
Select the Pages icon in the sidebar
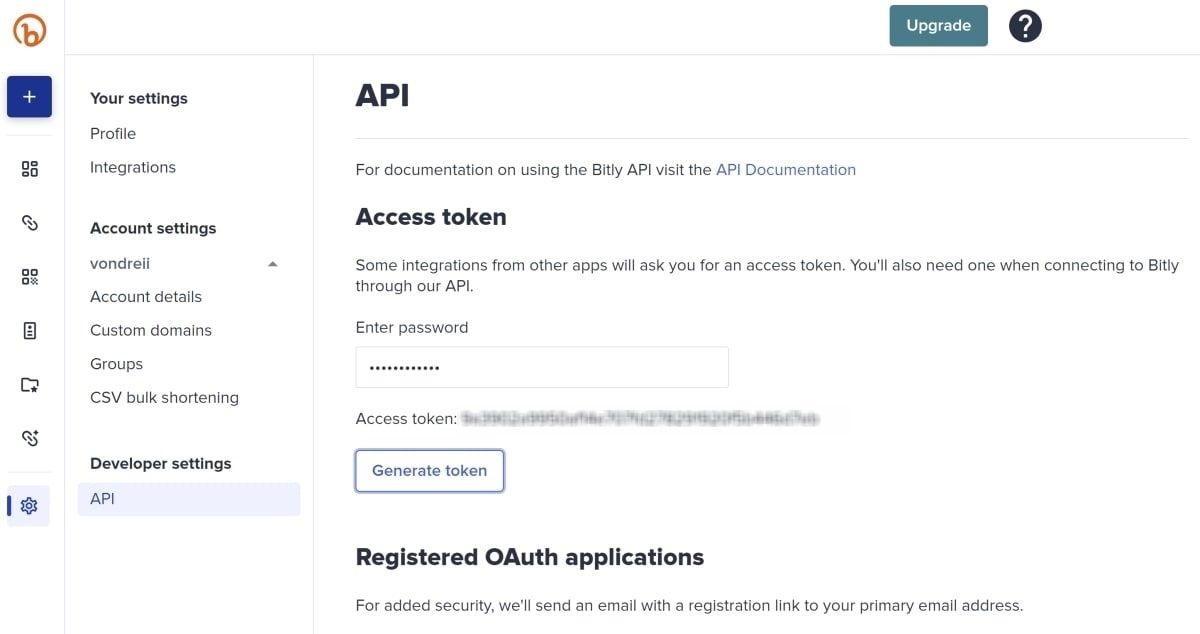(x=29, y=330)
